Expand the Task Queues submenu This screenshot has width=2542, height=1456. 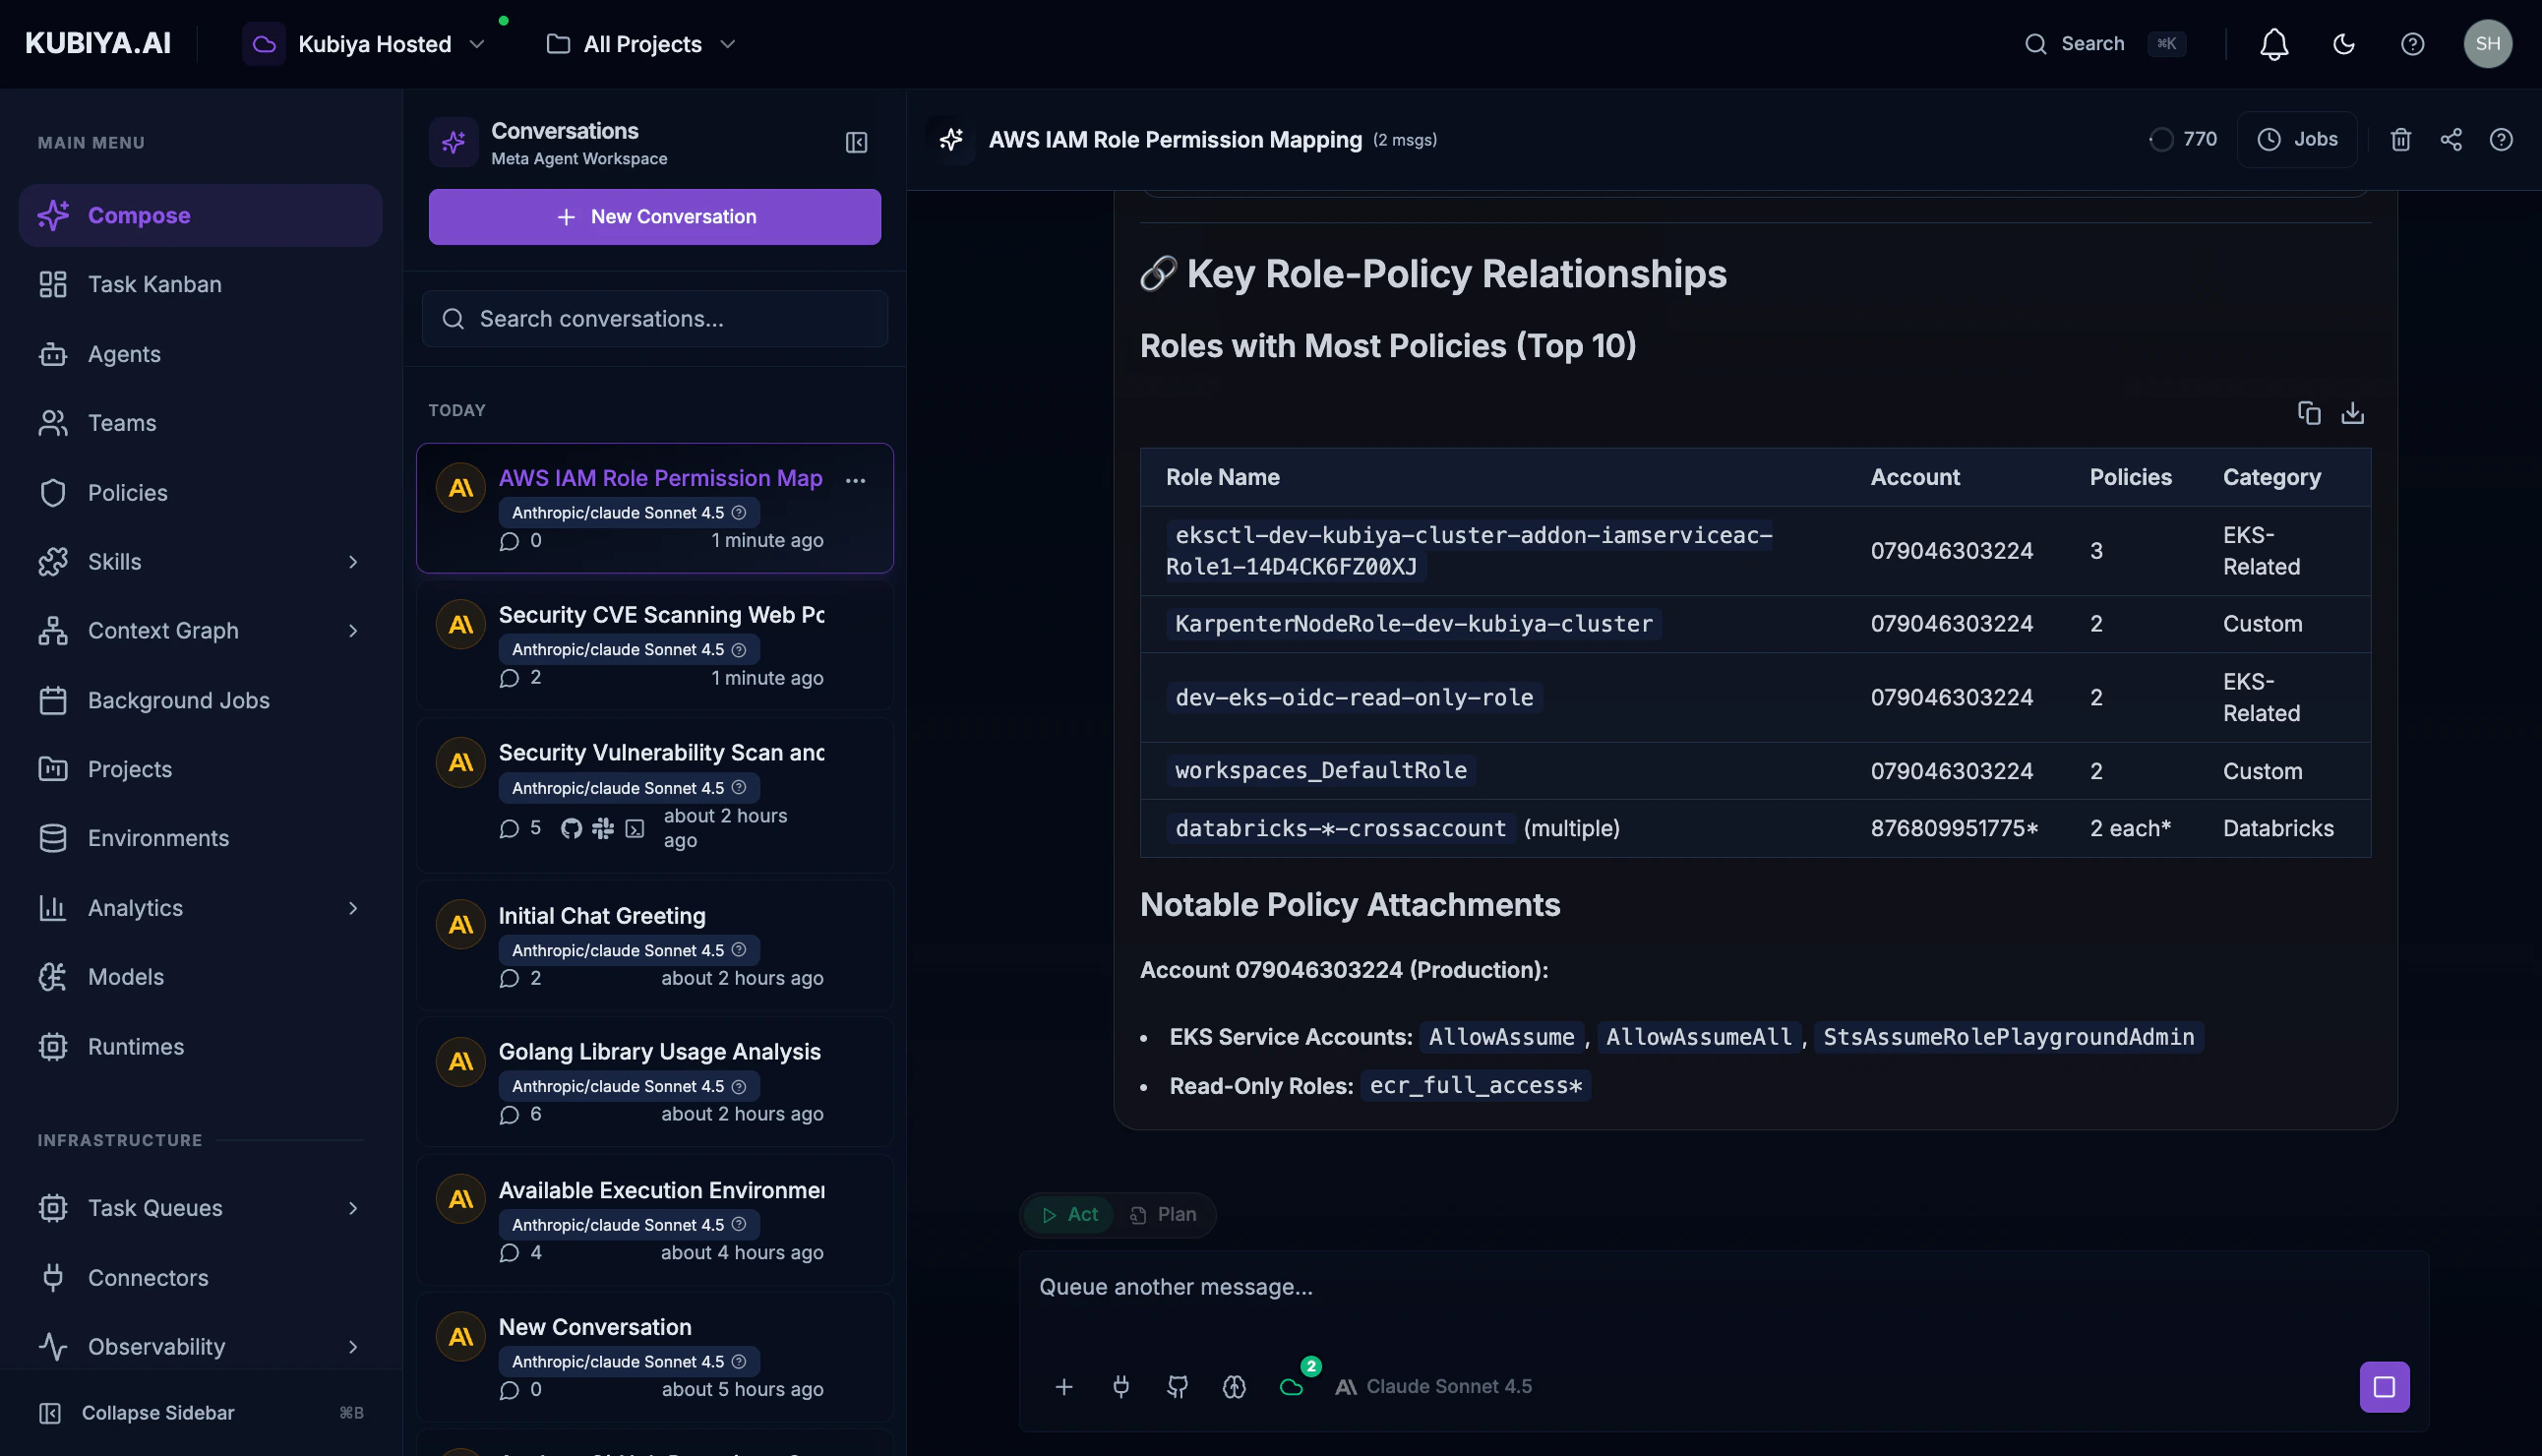tap(353, 1208)
